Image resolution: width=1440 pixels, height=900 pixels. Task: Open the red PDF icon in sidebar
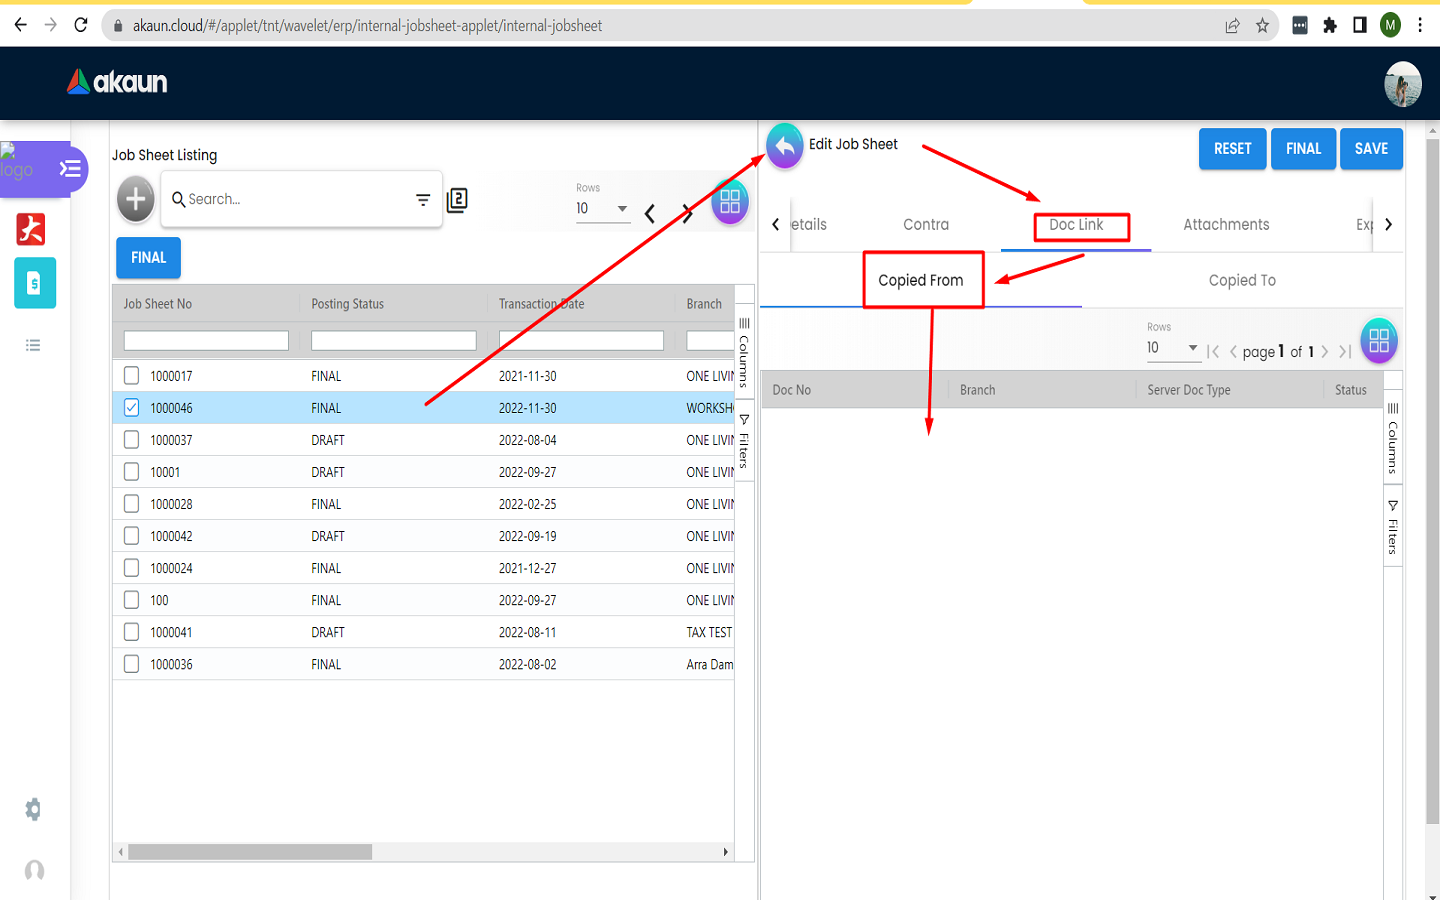[32, 230]
